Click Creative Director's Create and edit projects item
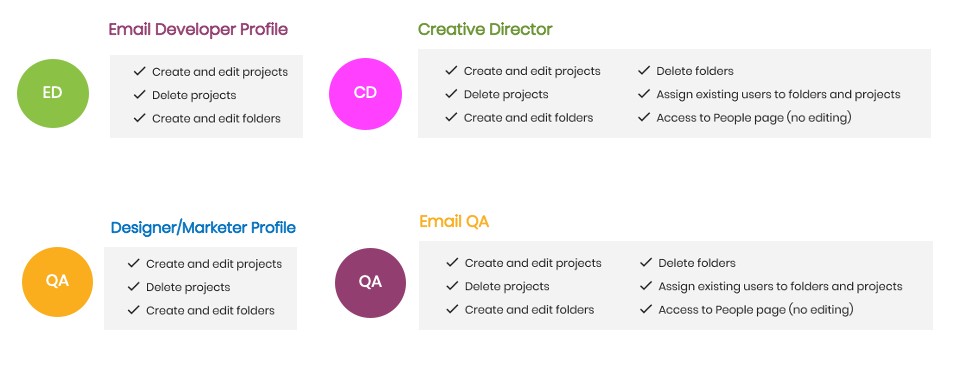 (x=532, y=71)
